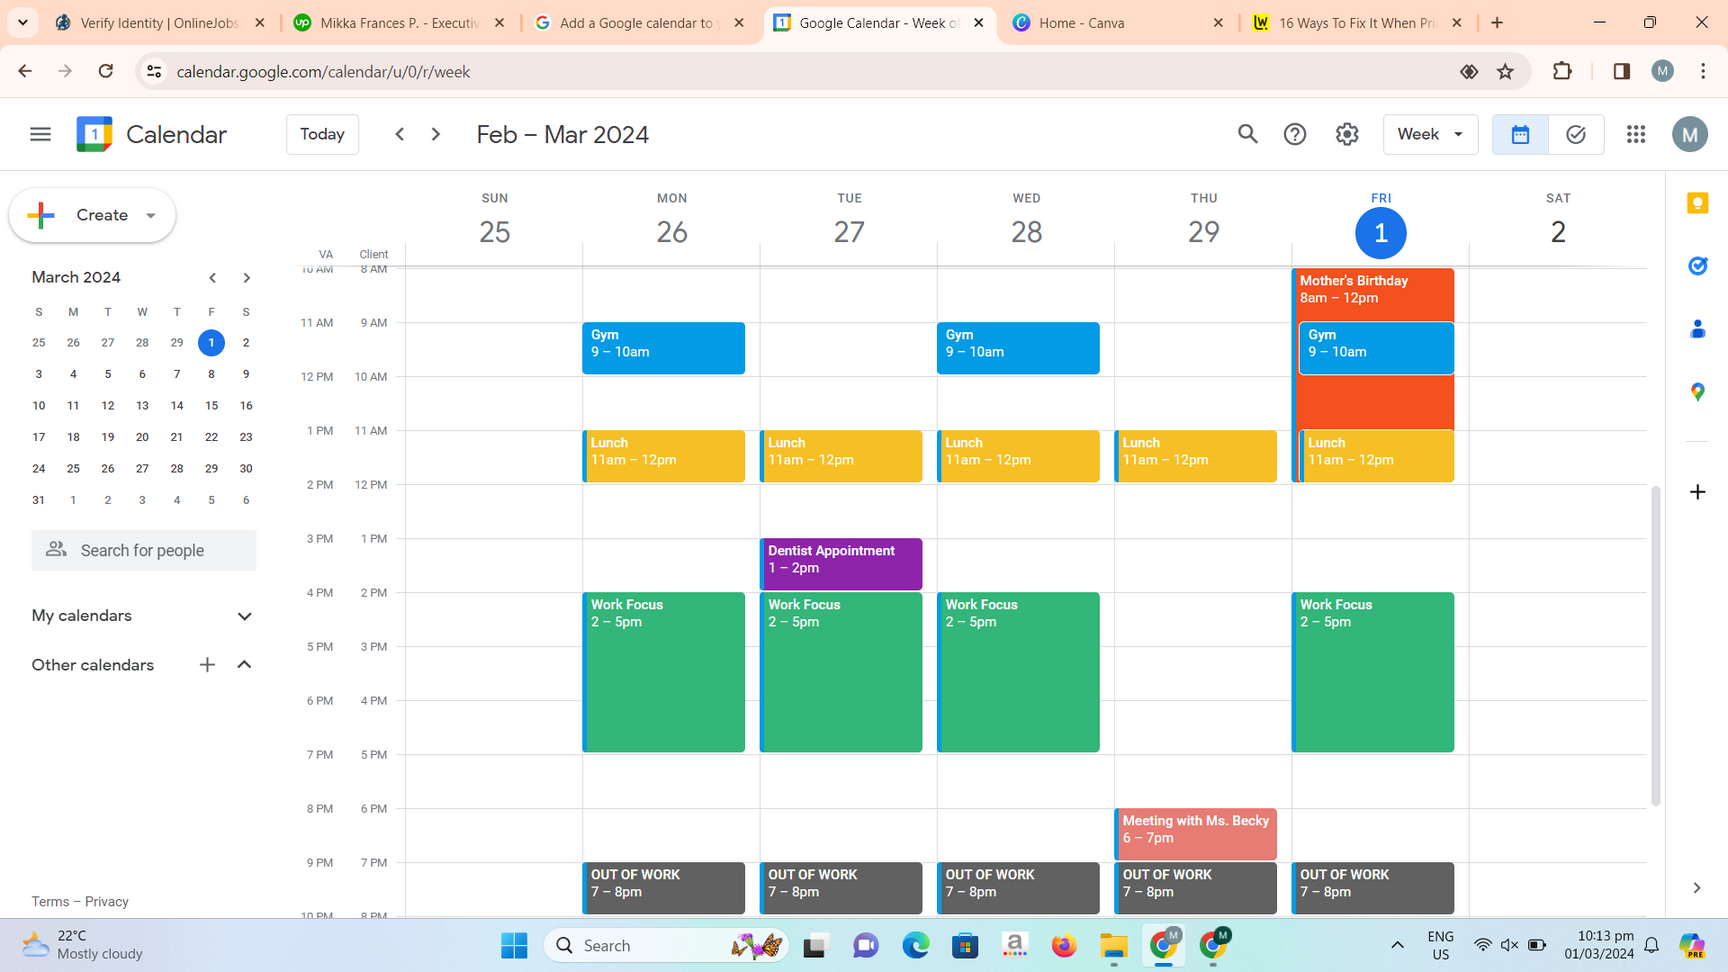1728x972 pixels.
Task: Click Search for people field
Action: coord(144,550)
